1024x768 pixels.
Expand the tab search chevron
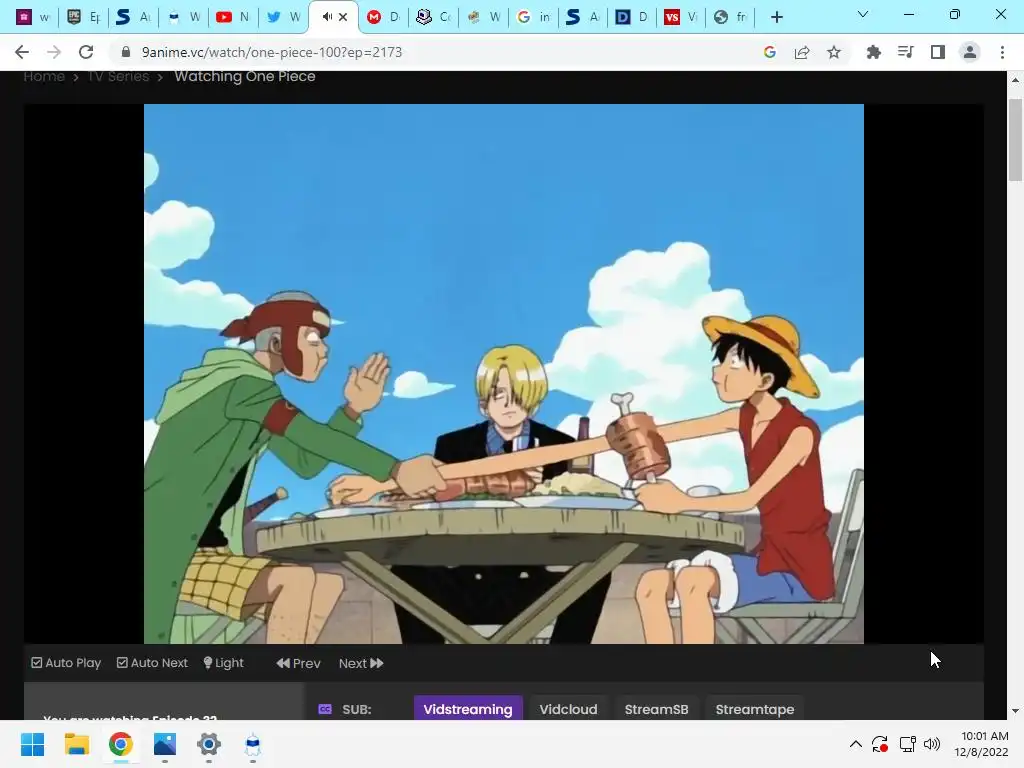point(863,14)
